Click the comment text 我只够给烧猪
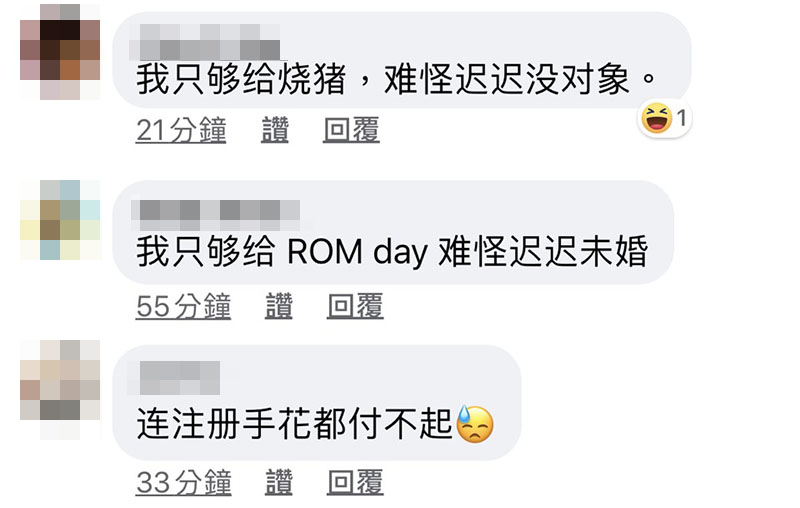 click(x=241, y=80)
